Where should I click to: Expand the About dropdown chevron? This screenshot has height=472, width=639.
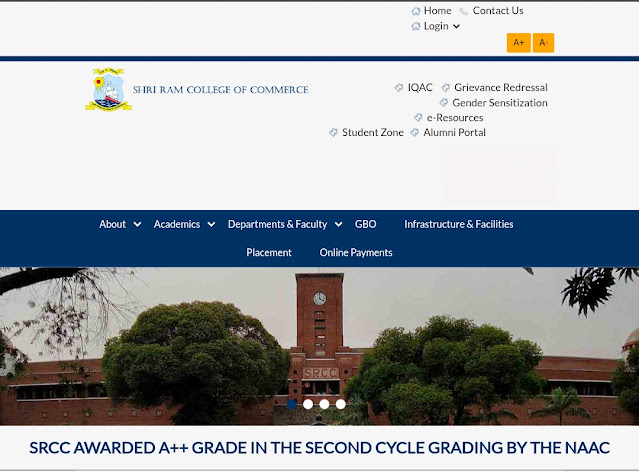[x=137, y=224]
